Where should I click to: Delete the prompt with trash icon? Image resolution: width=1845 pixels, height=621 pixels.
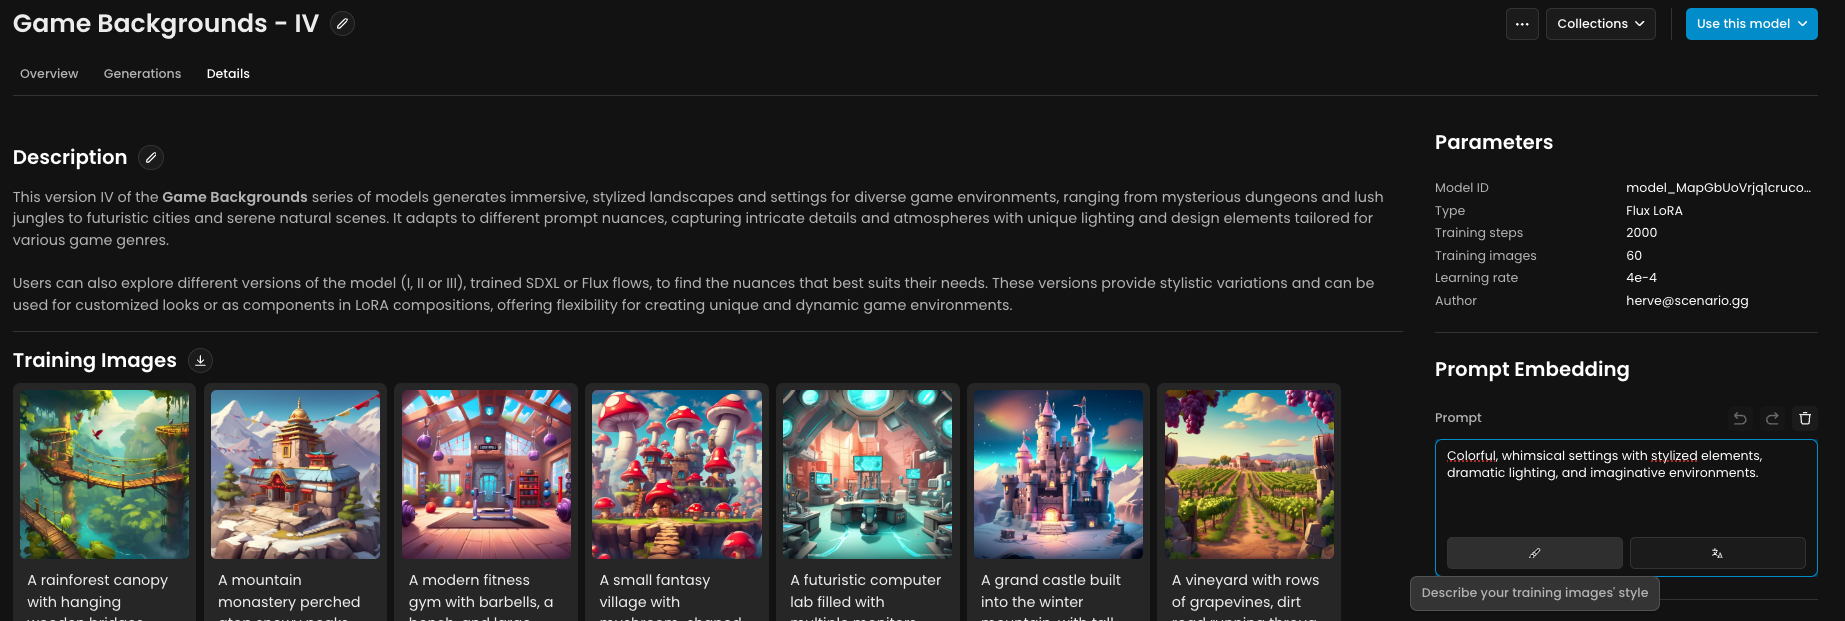click(x=1805, y=418)
